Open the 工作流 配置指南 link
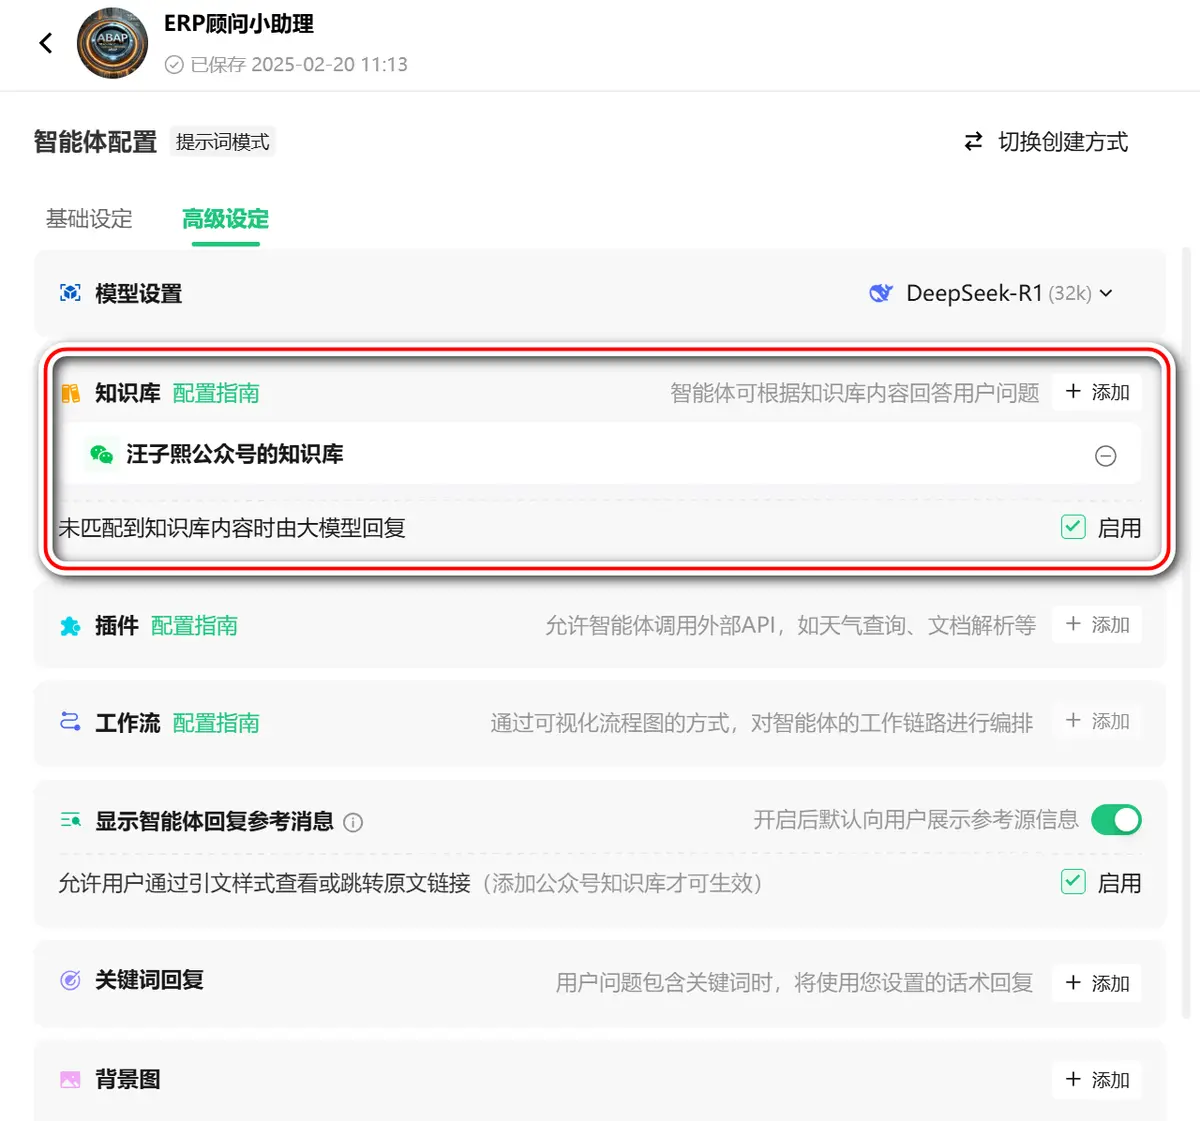The height and width of the screenshot is (1121, 1200). 216,723
